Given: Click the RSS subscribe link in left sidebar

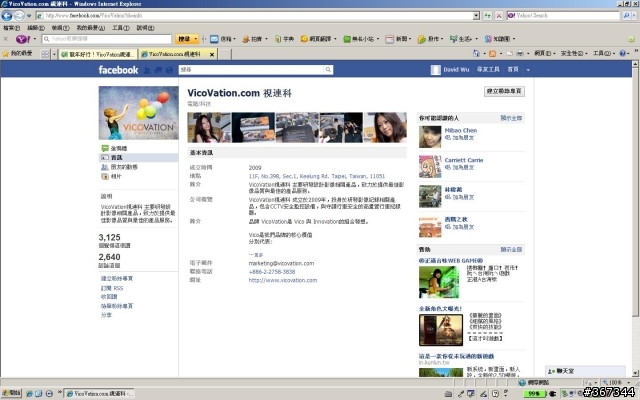Looking at the screenshot, I should 111,288.
